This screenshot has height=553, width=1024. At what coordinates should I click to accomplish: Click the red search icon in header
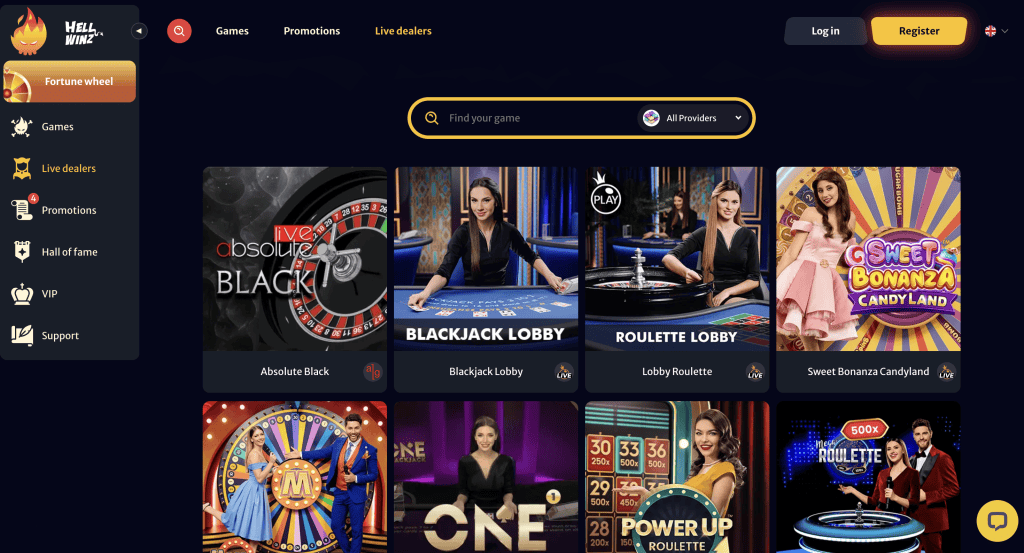[179, 31]
